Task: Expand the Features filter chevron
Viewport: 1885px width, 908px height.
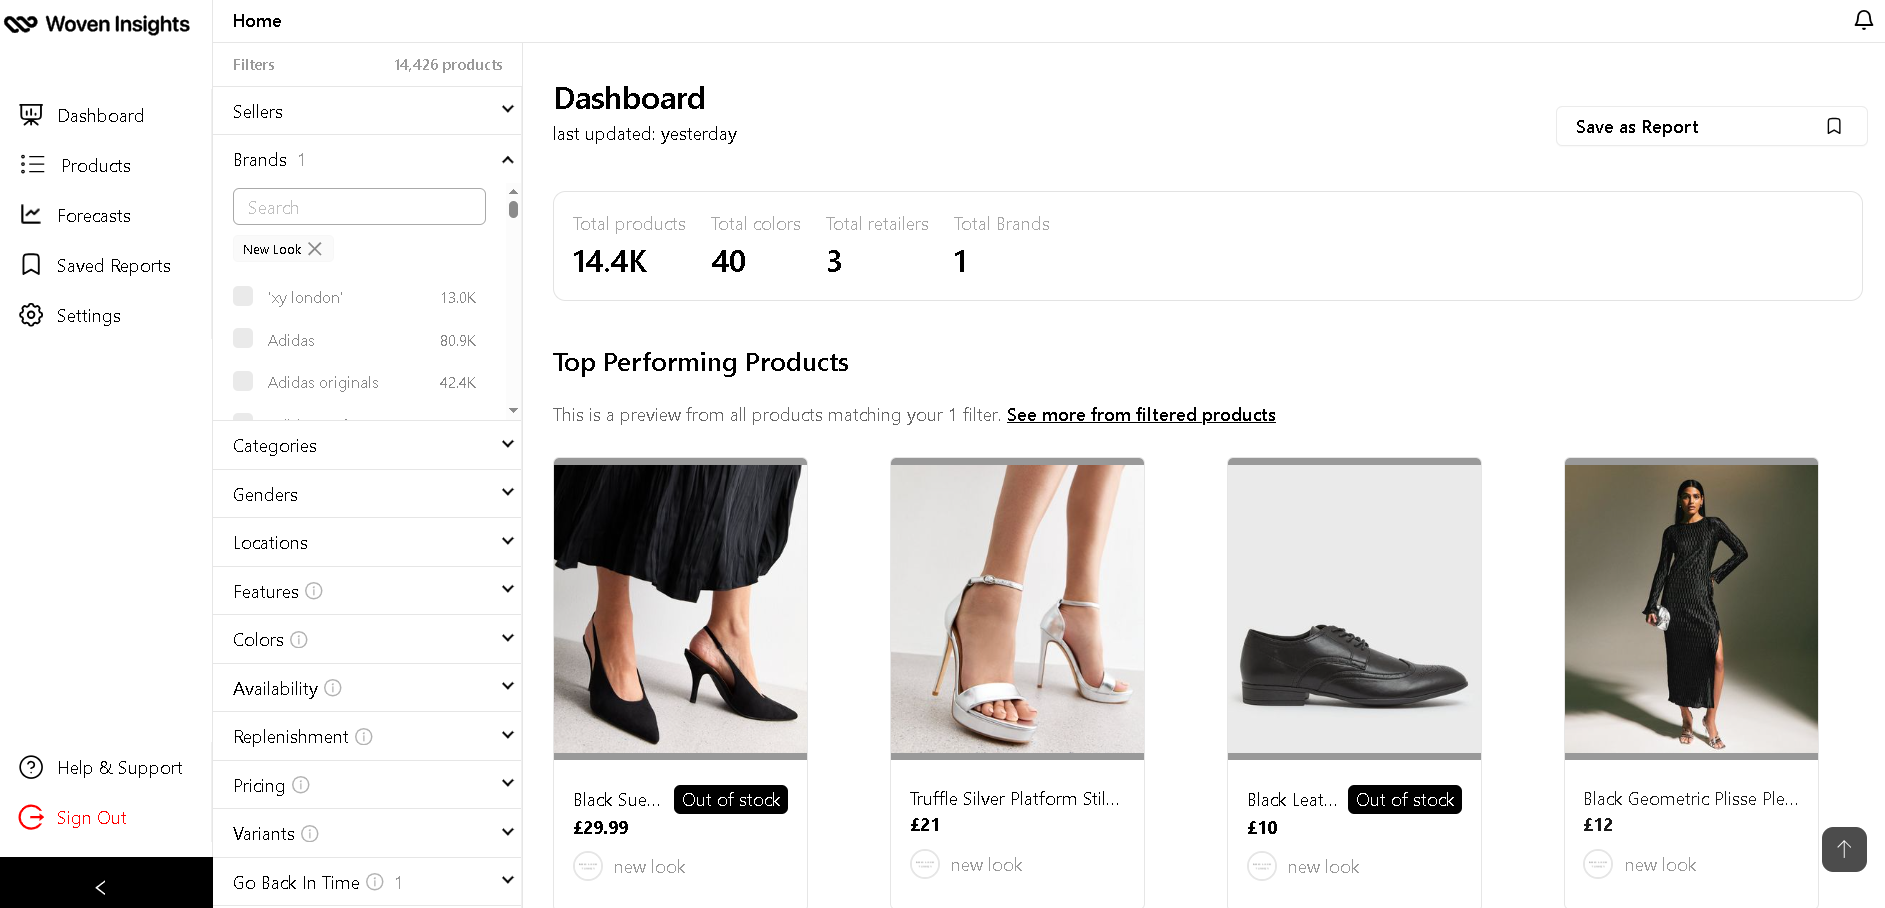Action: [508, 590]
